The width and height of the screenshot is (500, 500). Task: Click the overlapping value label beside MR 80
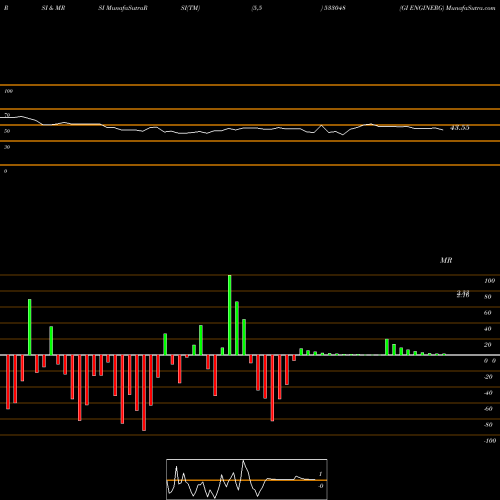click(463, 294)
